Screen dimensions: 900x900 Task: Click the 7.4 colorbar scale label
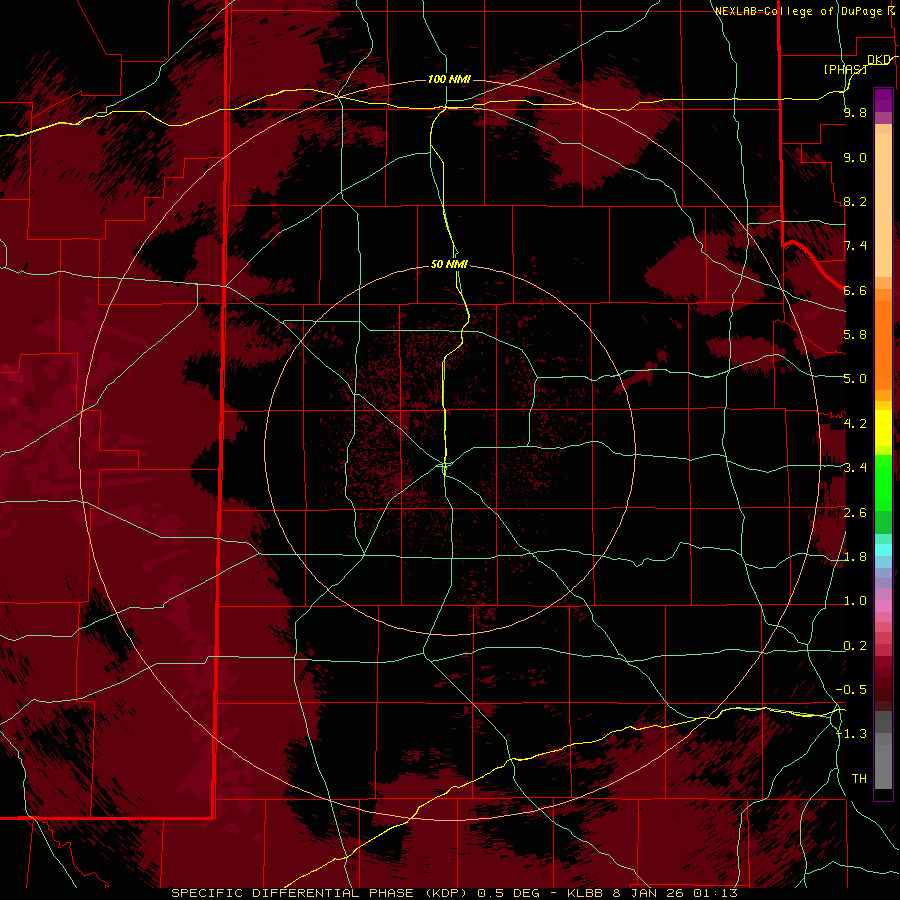click(855, 246)
